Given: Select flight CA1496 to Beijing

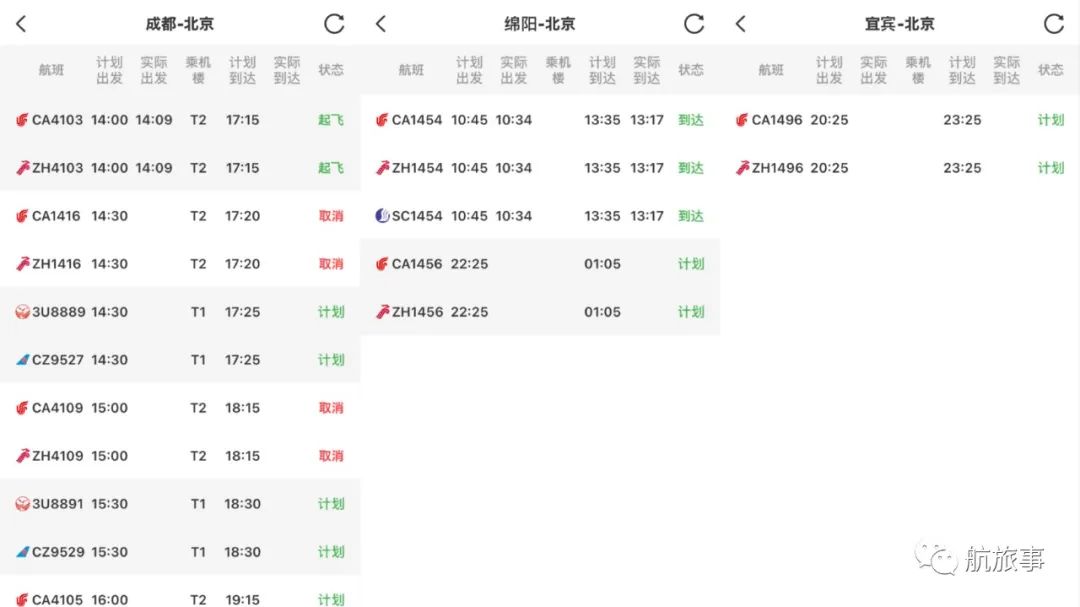Looking at the screenshot, I should coord(900,120).
